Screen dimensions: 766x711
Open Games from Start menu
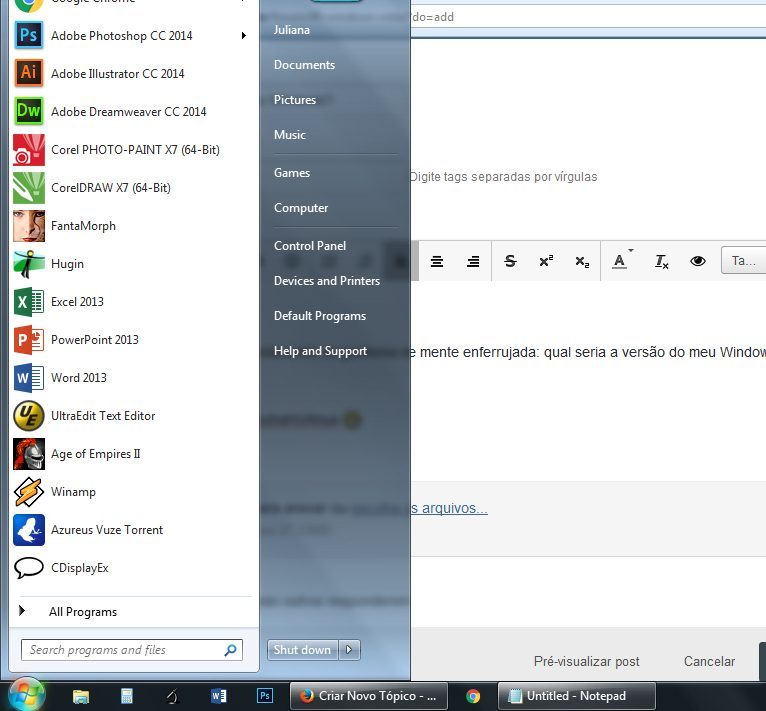(x=292, y=173)
